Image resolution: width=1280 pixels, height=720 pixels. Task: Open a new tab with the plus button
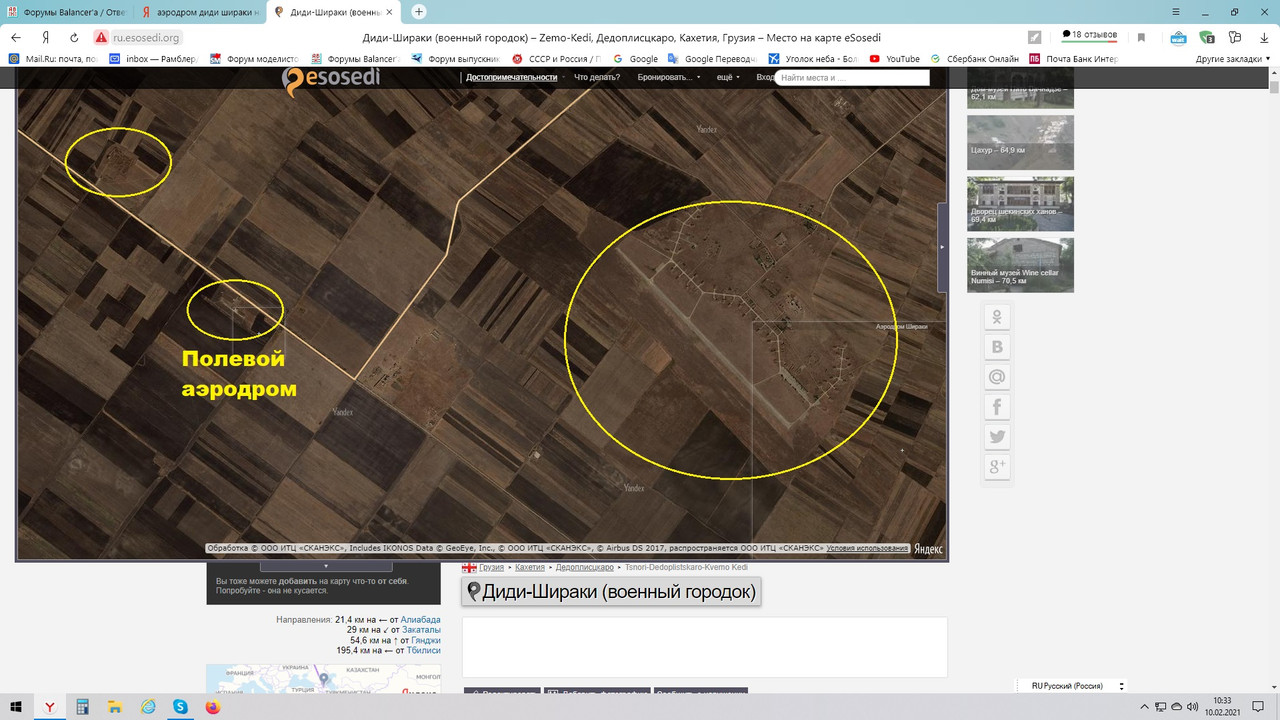pyautogui.click(x=419, y=12)
